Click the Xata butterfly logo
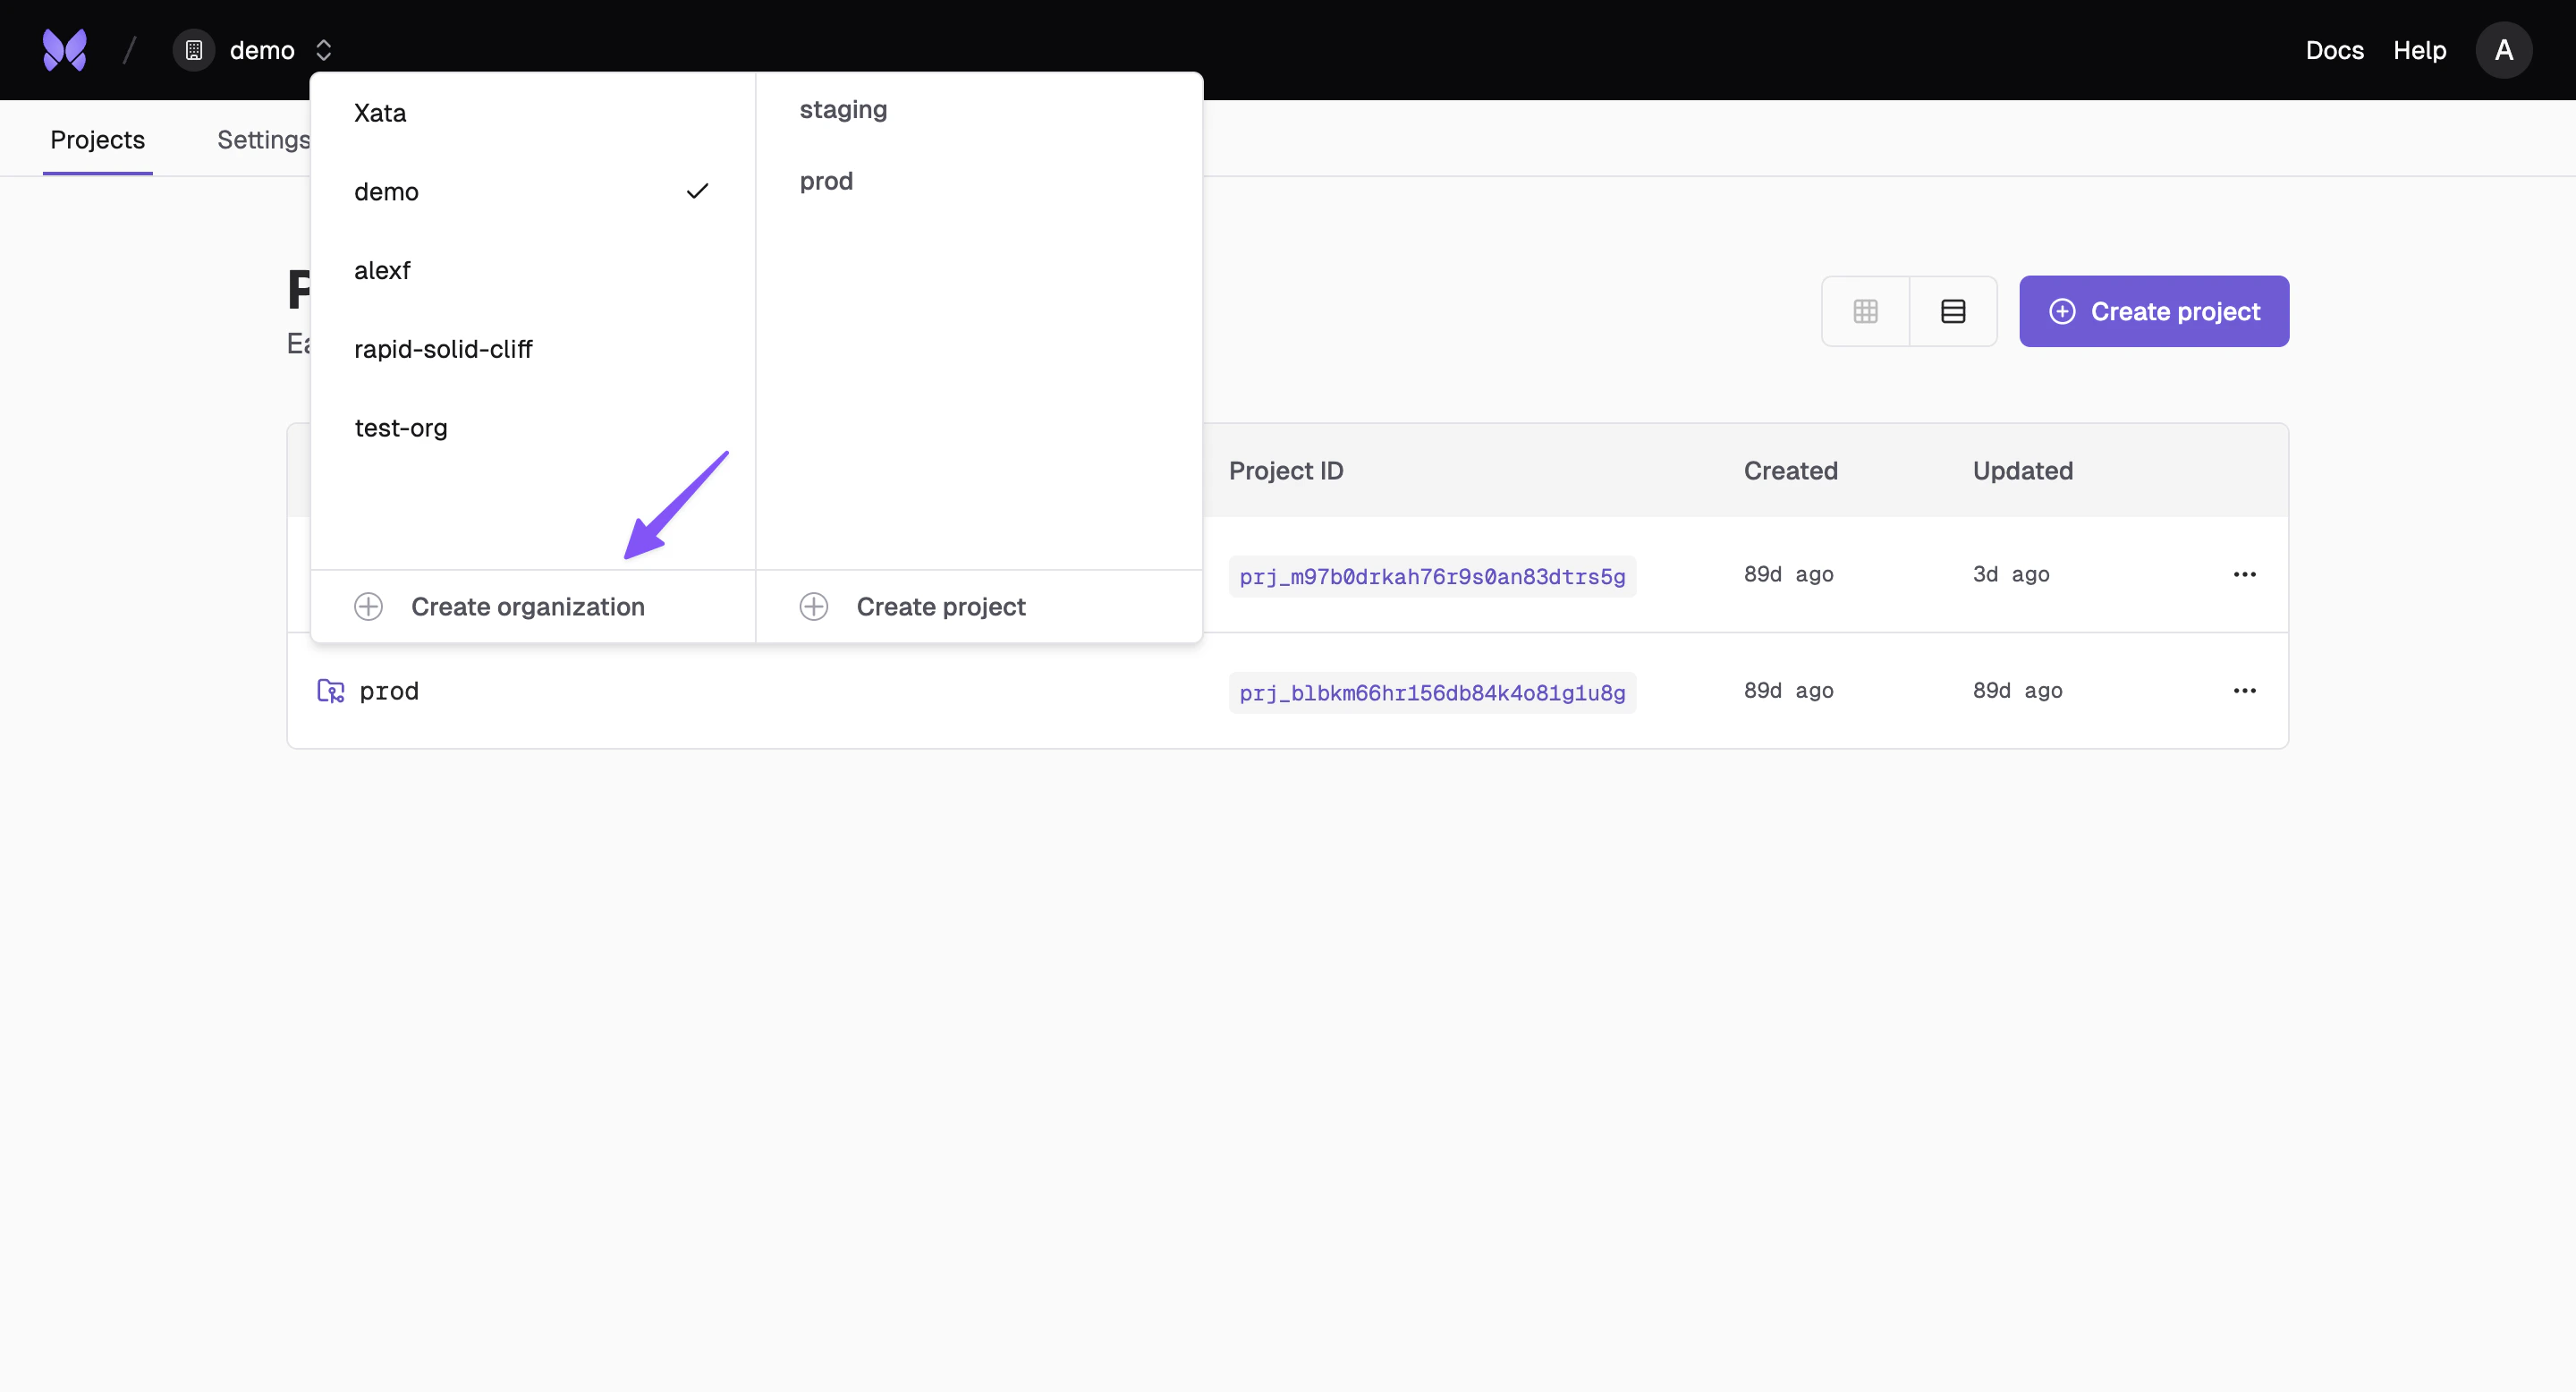 pyautogui.click(x=63, y=49)
